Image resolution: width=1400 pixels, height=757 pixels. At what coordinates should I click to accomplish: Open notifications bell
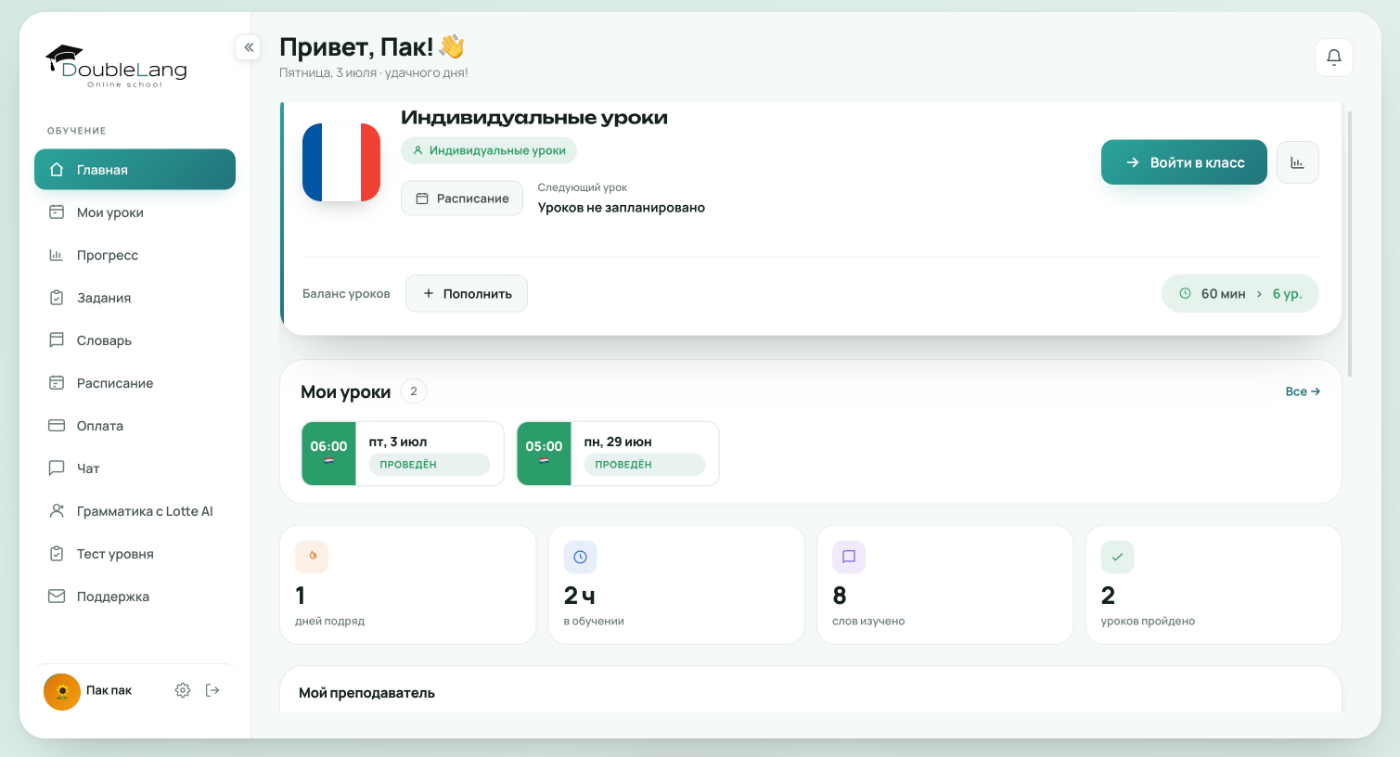(1333, 57)
